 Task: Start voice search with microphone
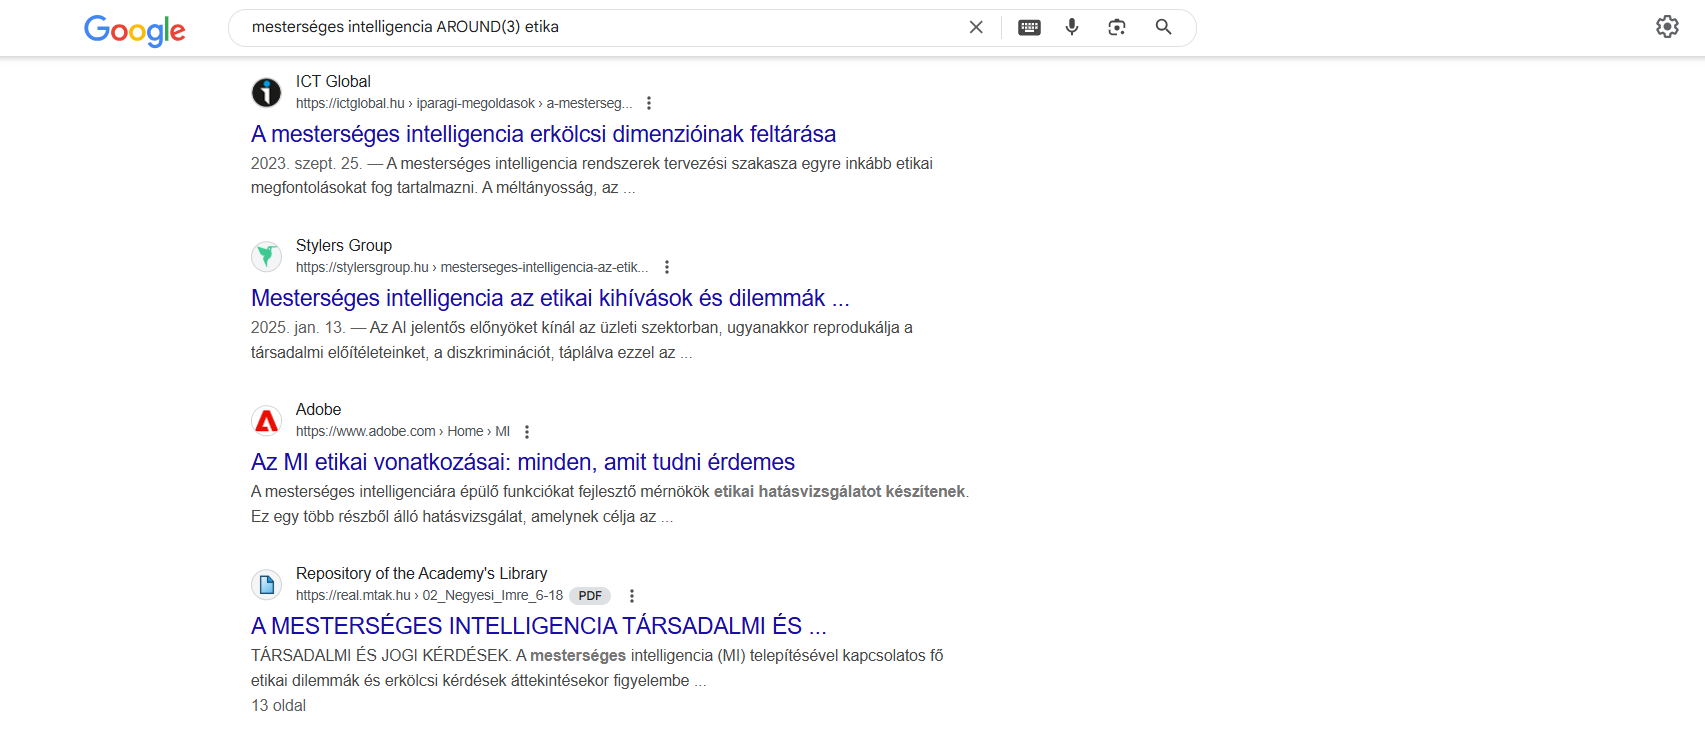click(x=1072, y=27)
